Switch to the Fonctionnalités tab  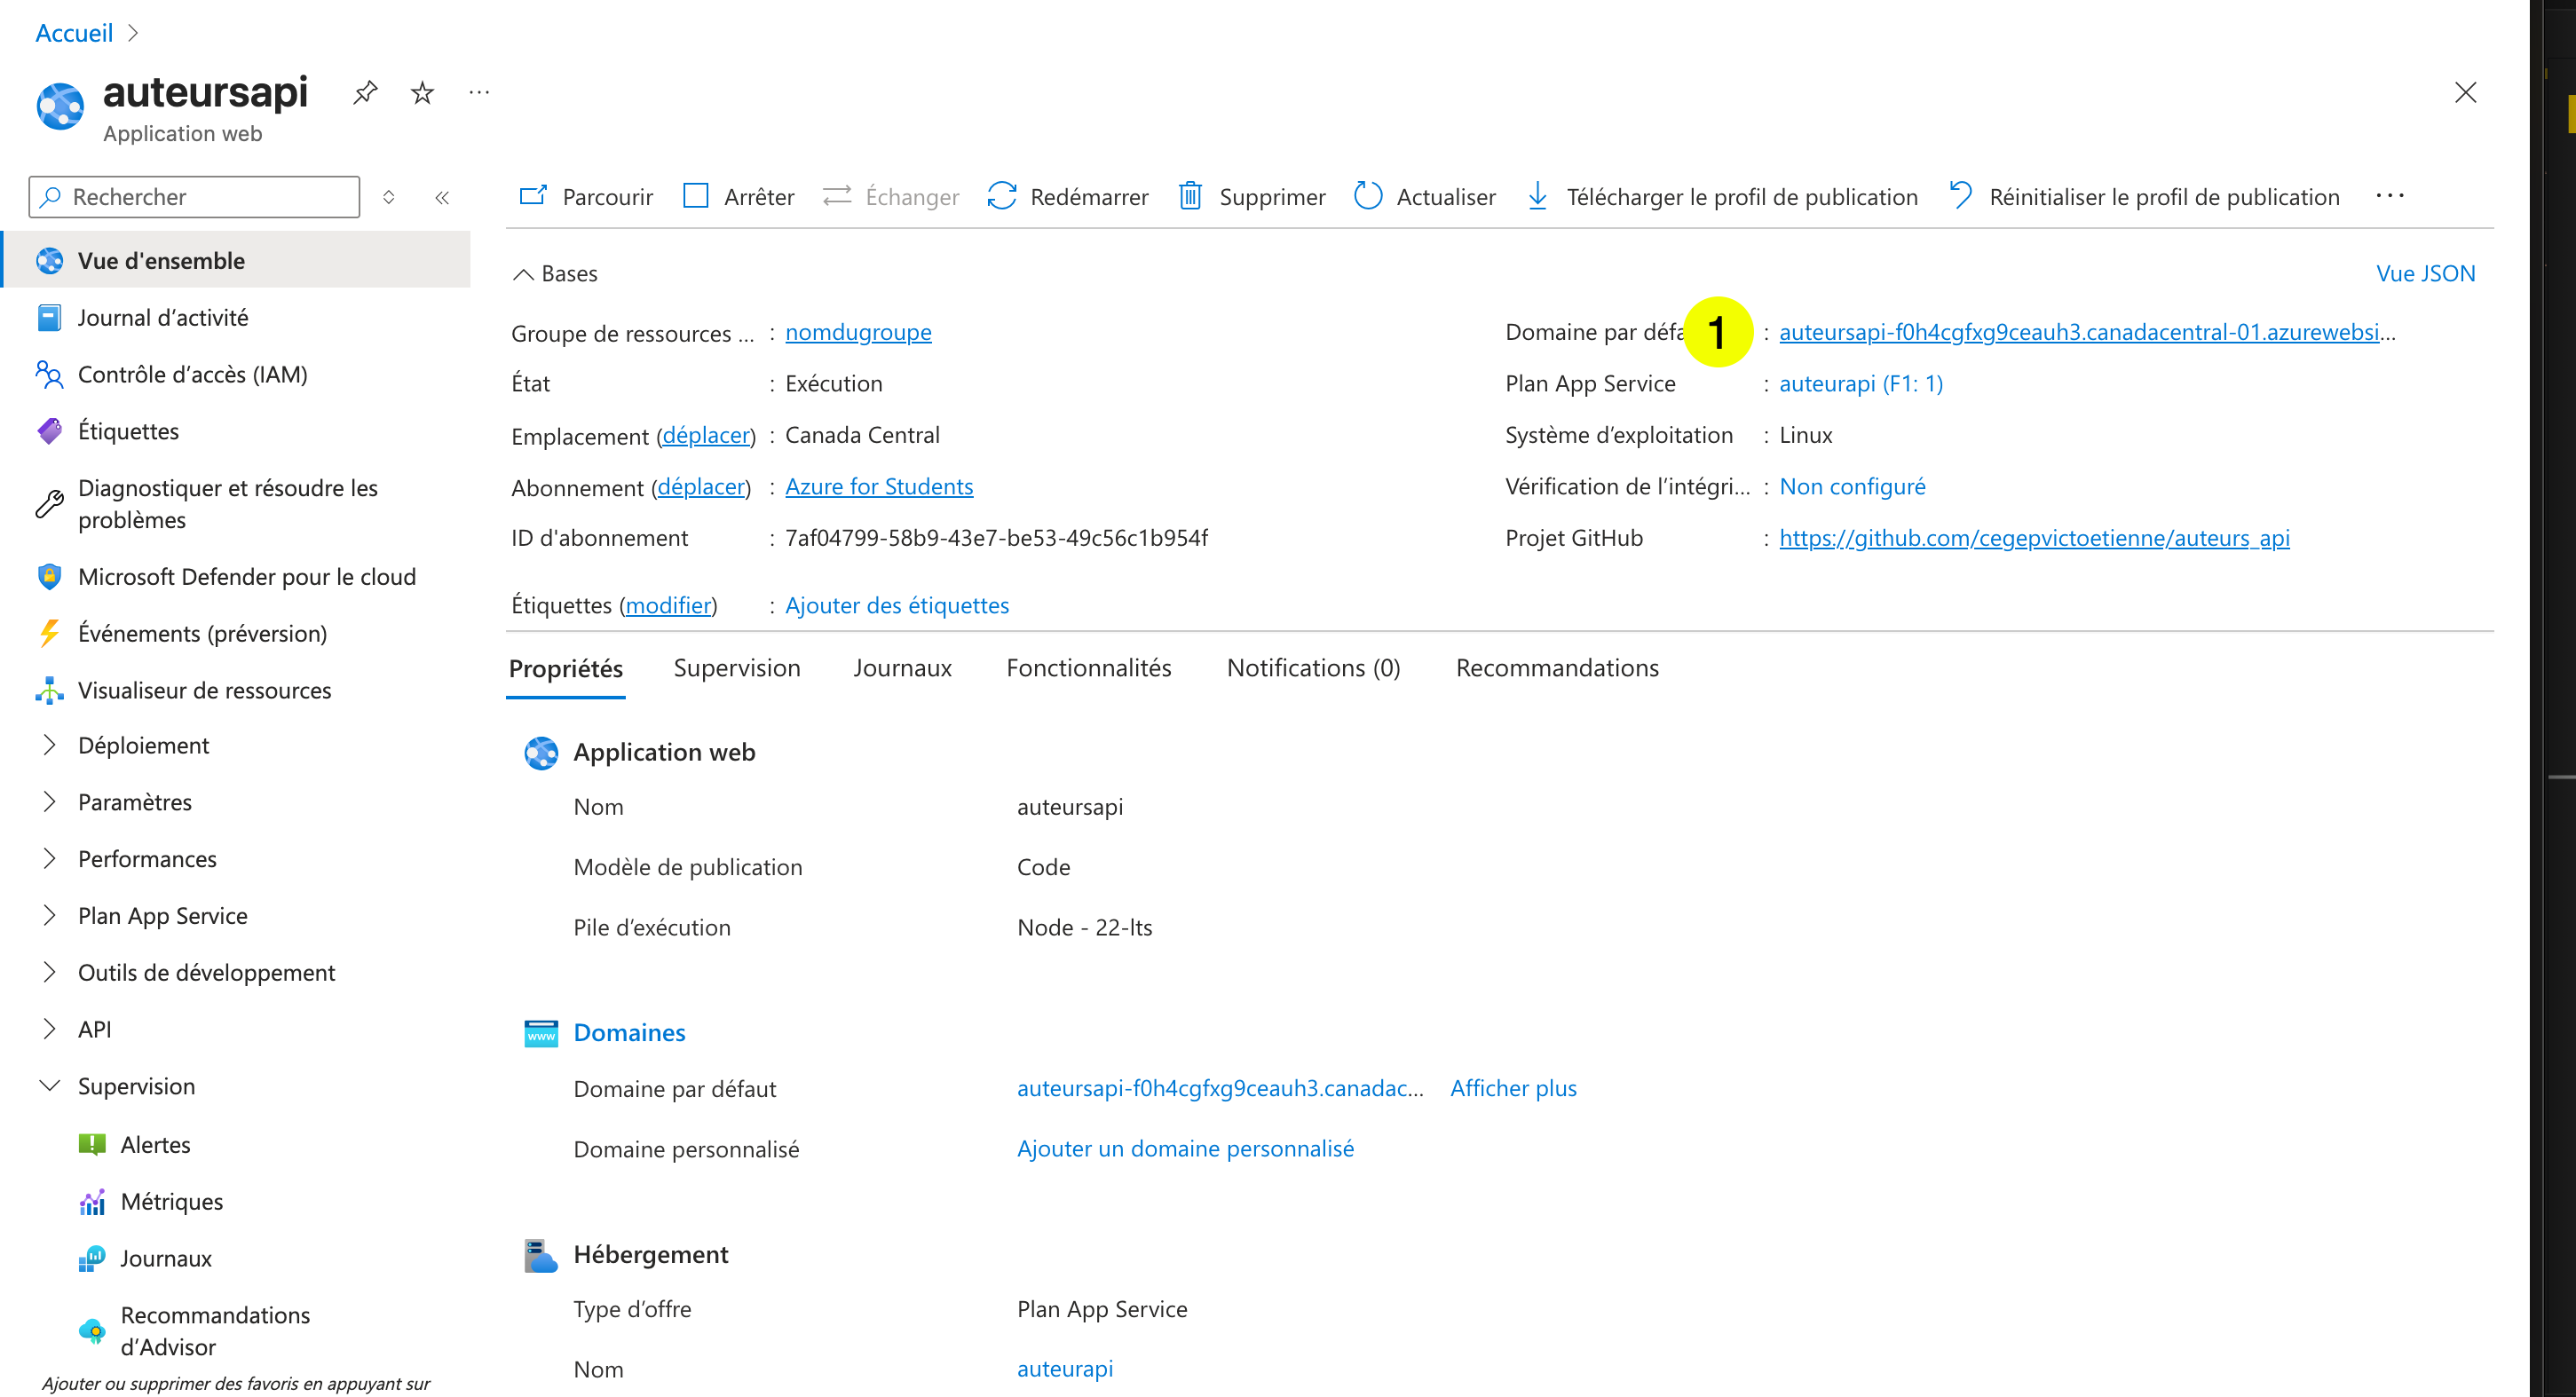pyautogui.click(x=1088, y=667)
